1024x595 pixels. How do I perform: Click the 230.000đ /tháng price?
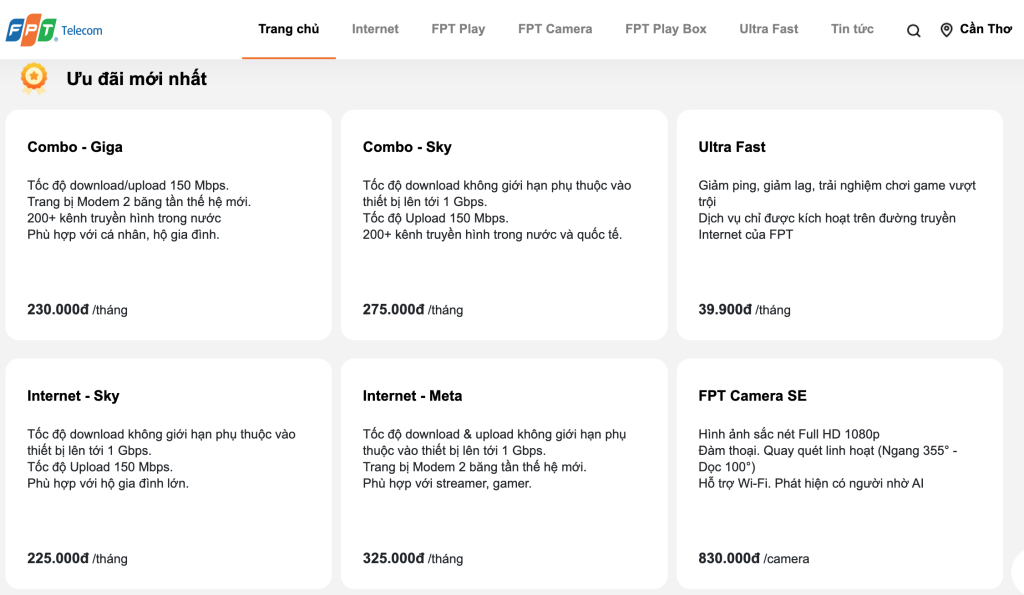[77, 310]
